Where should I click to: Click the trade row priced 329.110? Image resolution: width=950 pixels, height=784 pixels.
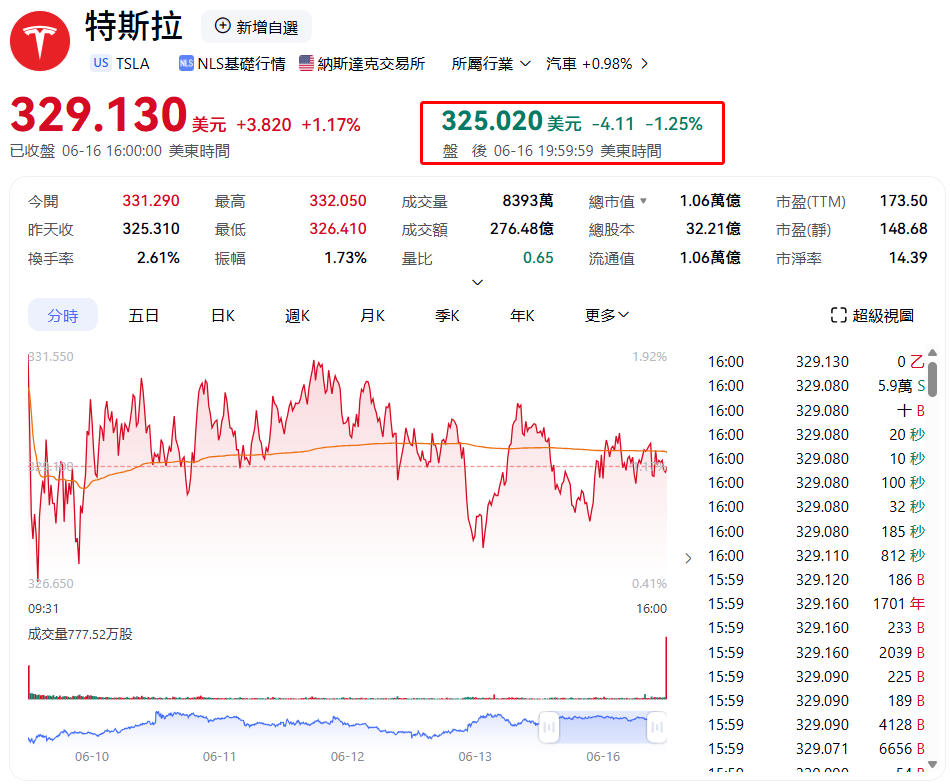pyautogui.click(x=816, y=556)
